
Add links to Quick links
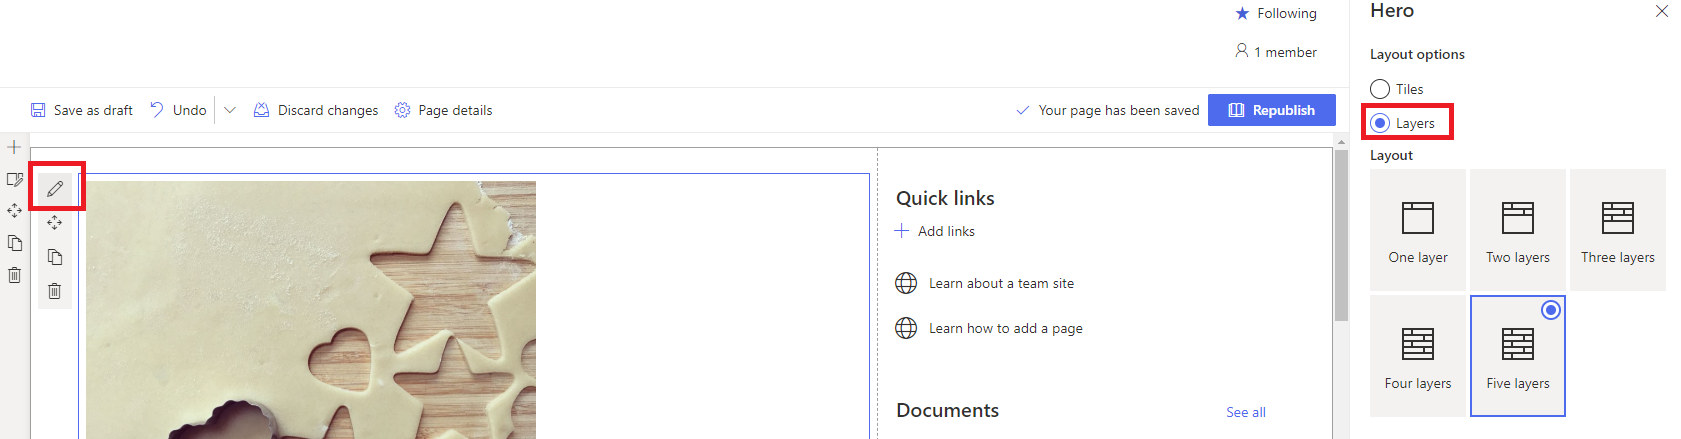[x=935, y=231]
